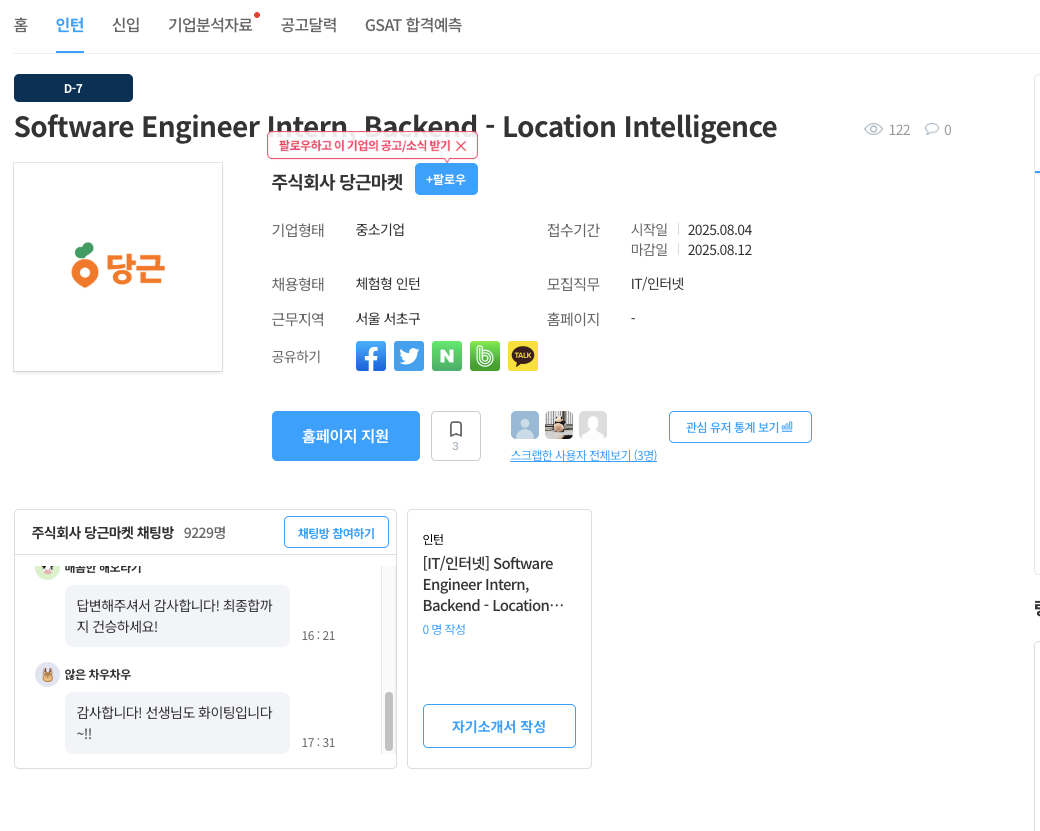The height and width of the screenshot is (831, 1040).
Task: Click the 0 명 작성 link
Action: pyautogui.click(x=444, y=629)
